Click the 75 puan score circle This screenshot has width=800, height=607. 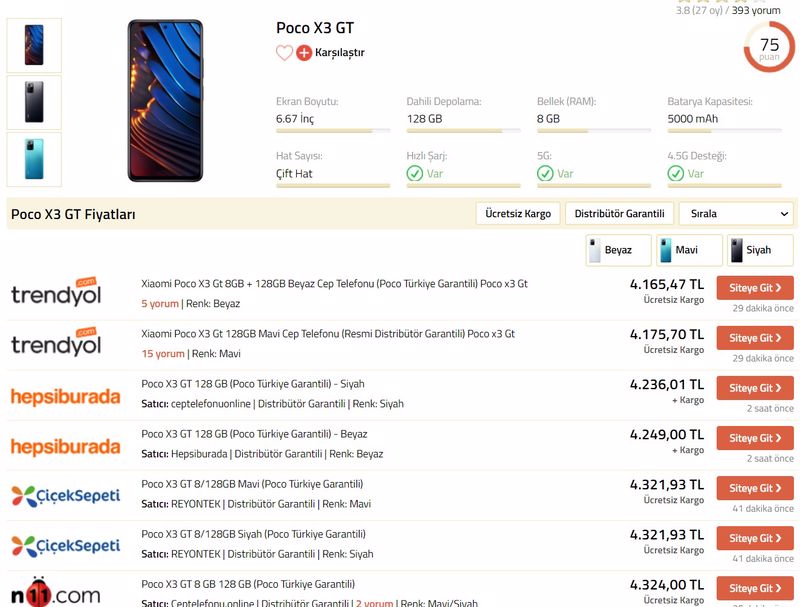pos(769,47)
